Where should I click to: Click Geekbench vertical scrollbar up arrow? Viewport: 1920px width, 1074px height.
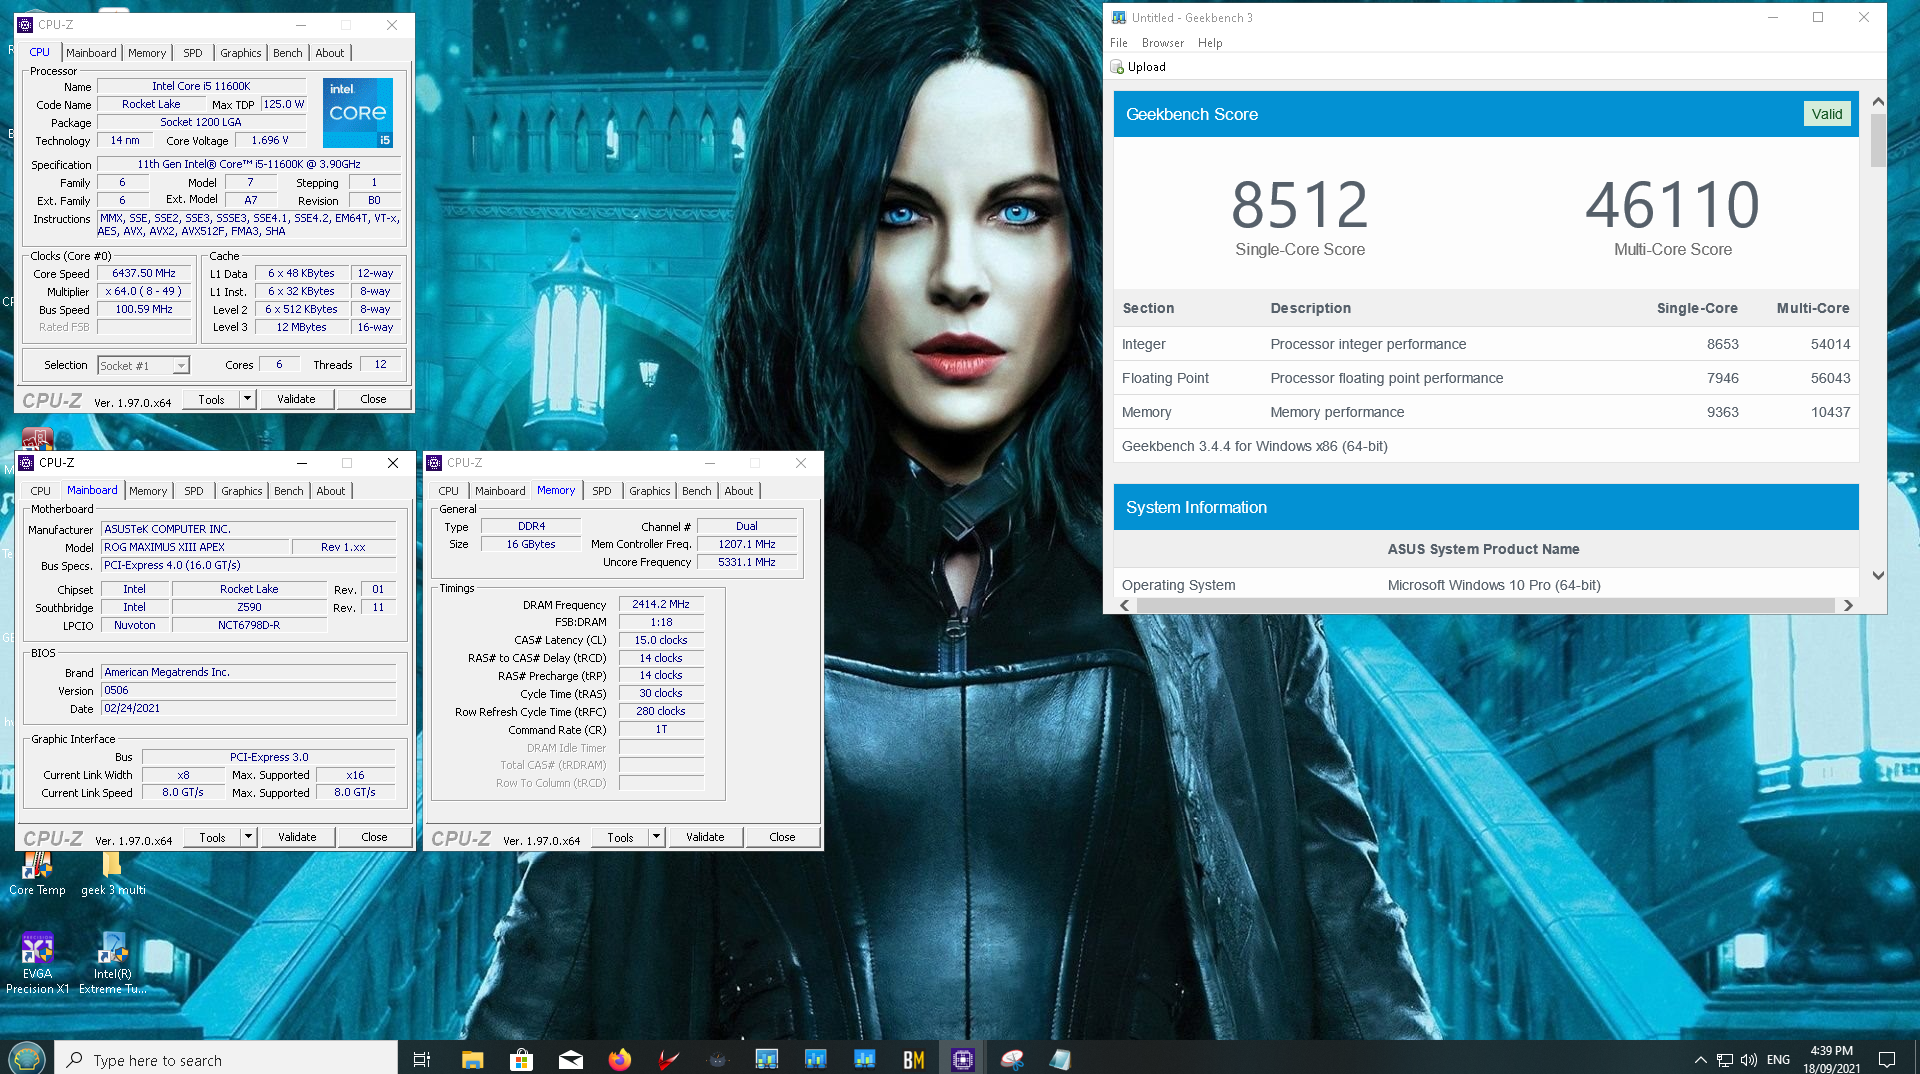(x=1878, y=102)
